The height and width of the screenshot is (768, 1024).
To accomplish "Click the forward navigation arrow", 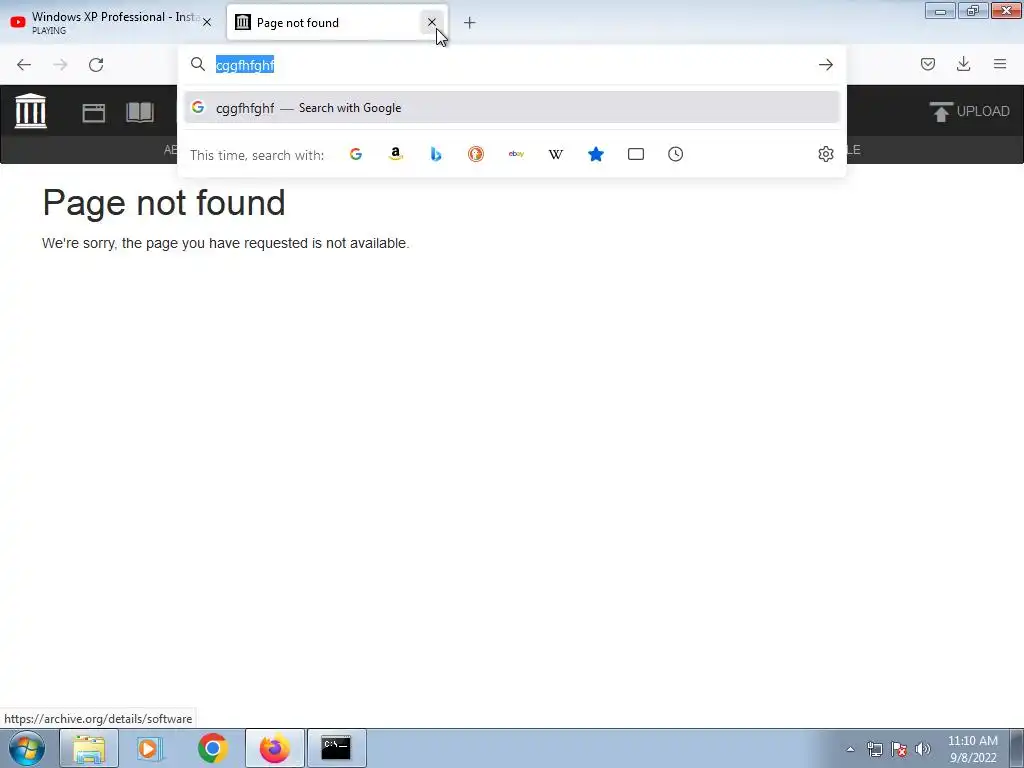I will point(60,65).
